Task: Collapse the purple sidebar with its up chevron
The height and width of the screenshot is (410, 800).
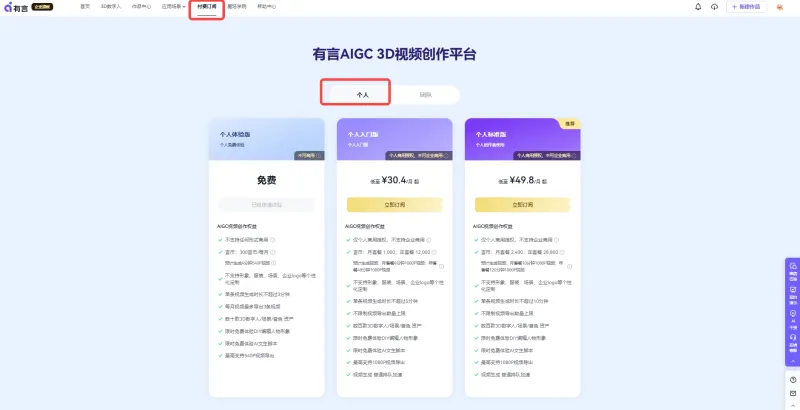Action: click(x=793, y=361)
